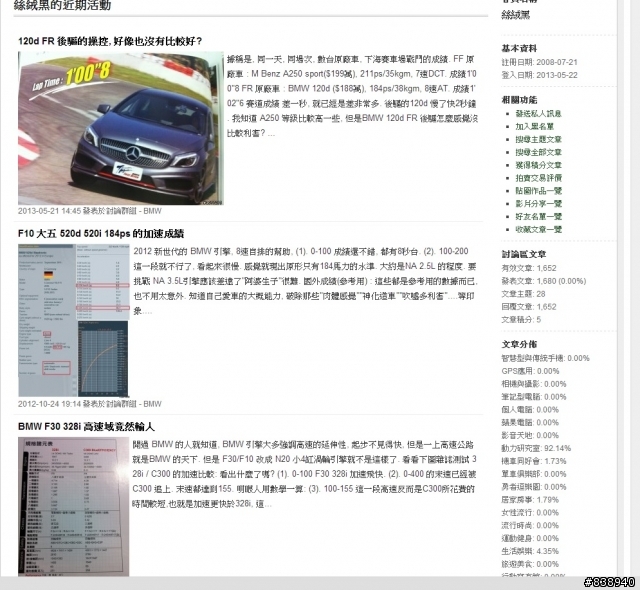Viewport: 640px width, 590px height.
Task: Click the 文章分佈 heading
Action: point(519,344)
